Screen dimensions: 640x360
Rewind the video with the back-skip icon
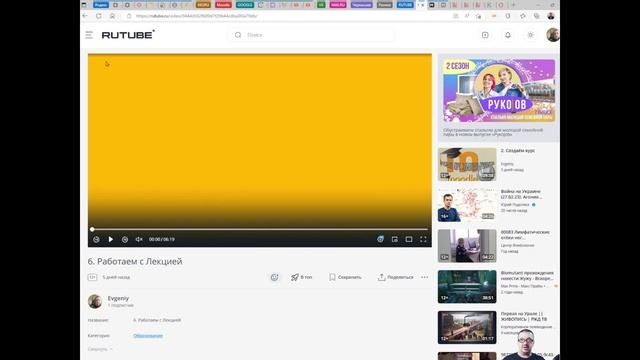pos(96,239)
